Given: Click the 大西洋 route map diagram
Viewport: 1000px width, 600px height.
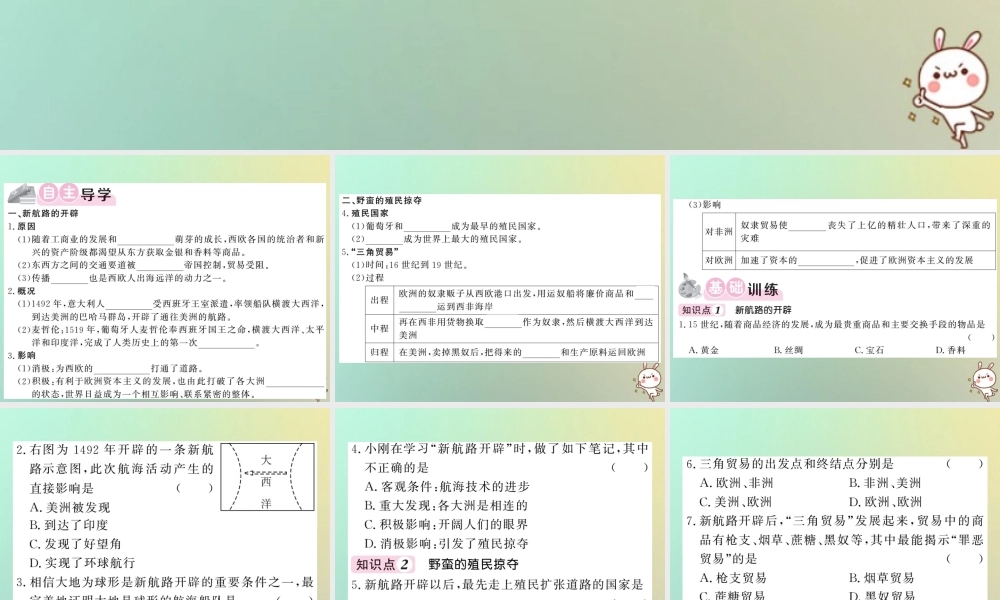Looking at the screenshot, I should (267, 476).
